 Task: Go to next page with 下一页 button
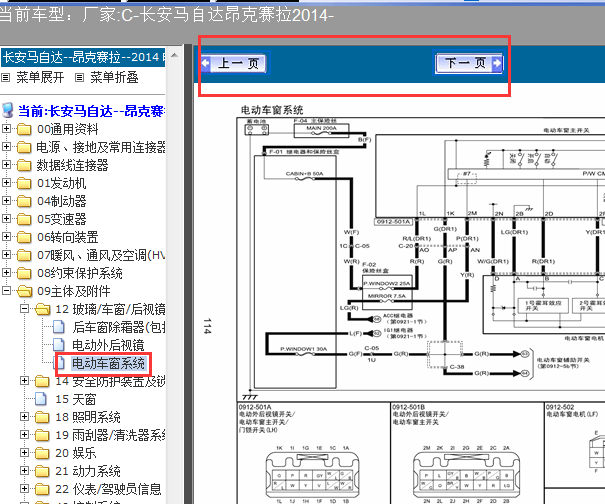coord(469,63)
